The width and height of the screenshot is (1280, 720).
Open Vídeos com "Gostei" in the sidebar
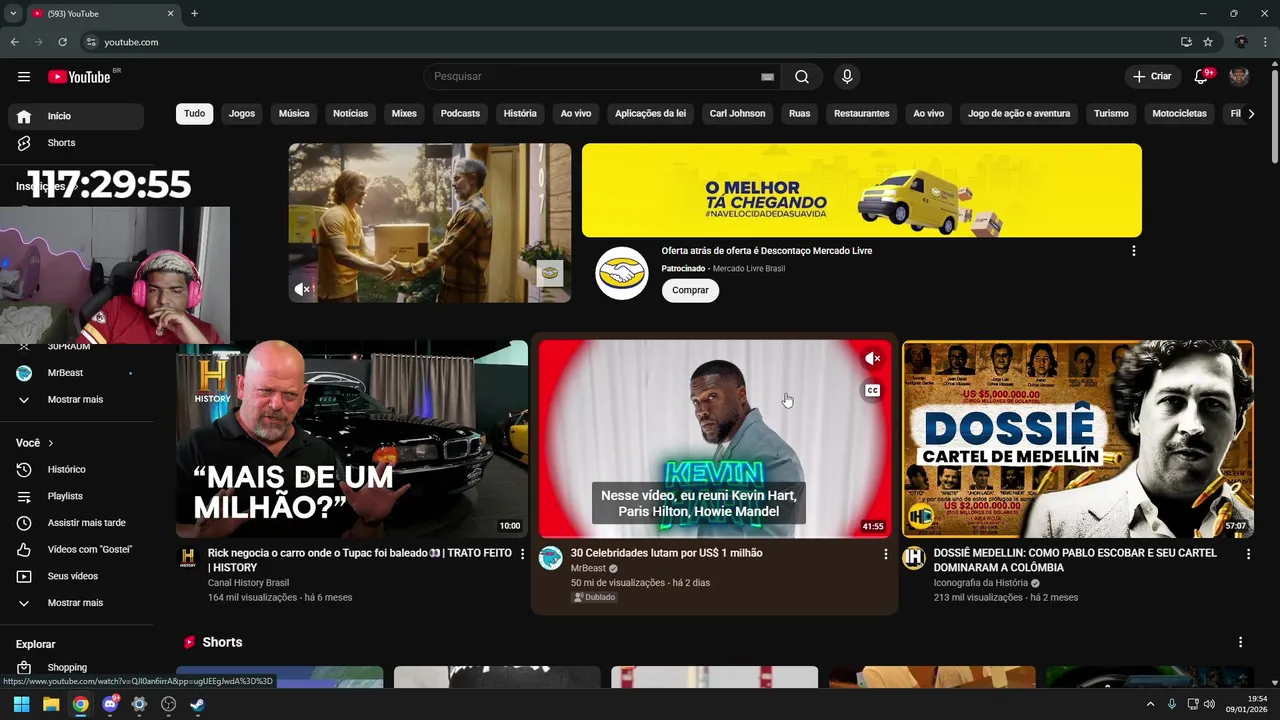tap(76, 549)
